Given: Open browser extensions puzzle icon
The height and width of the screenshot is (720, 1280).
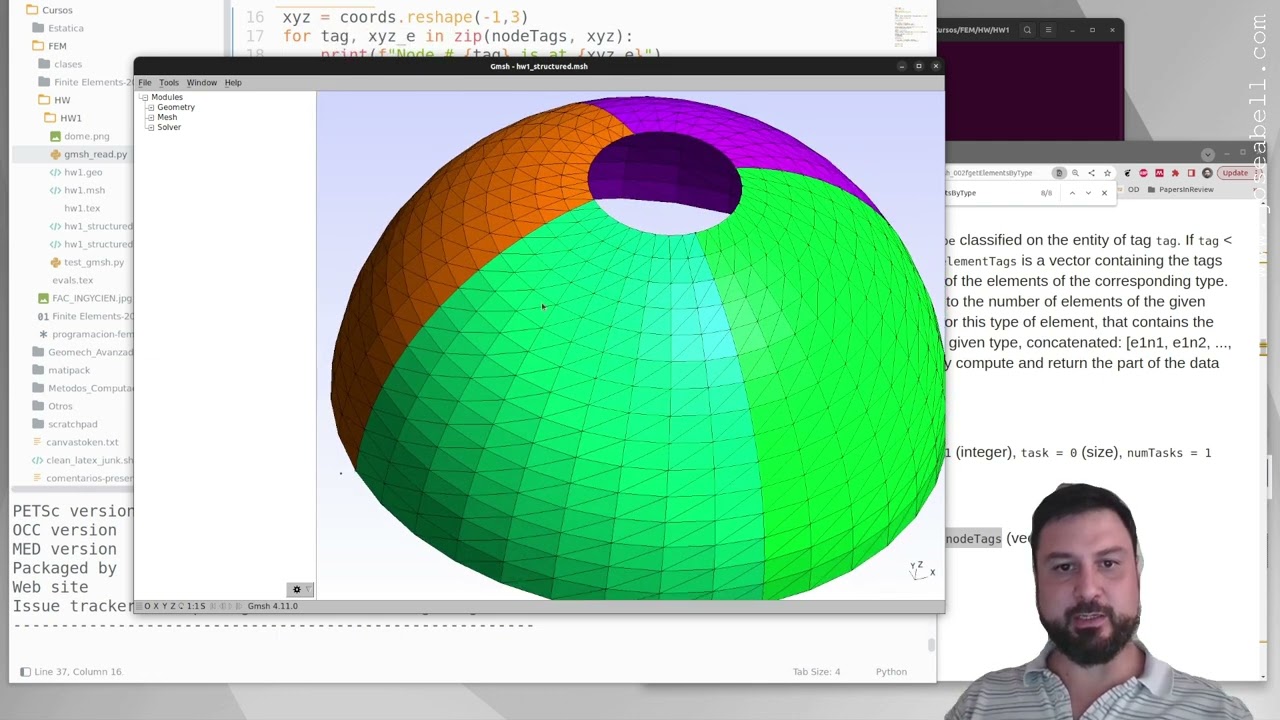Looking at the screenshot, I should coord(1175,173).
